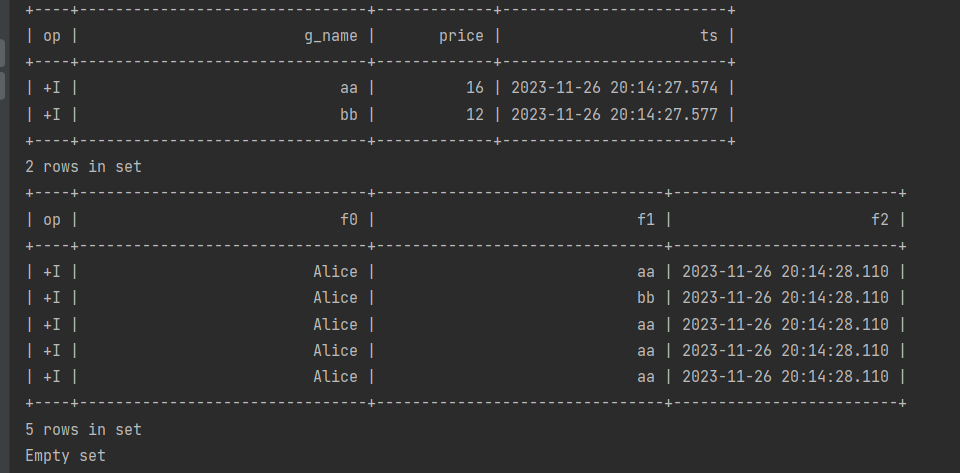The height and width of the screenshot is (473, 960).
Task: Click the aa value under g_name
Action: pos(349,88)
